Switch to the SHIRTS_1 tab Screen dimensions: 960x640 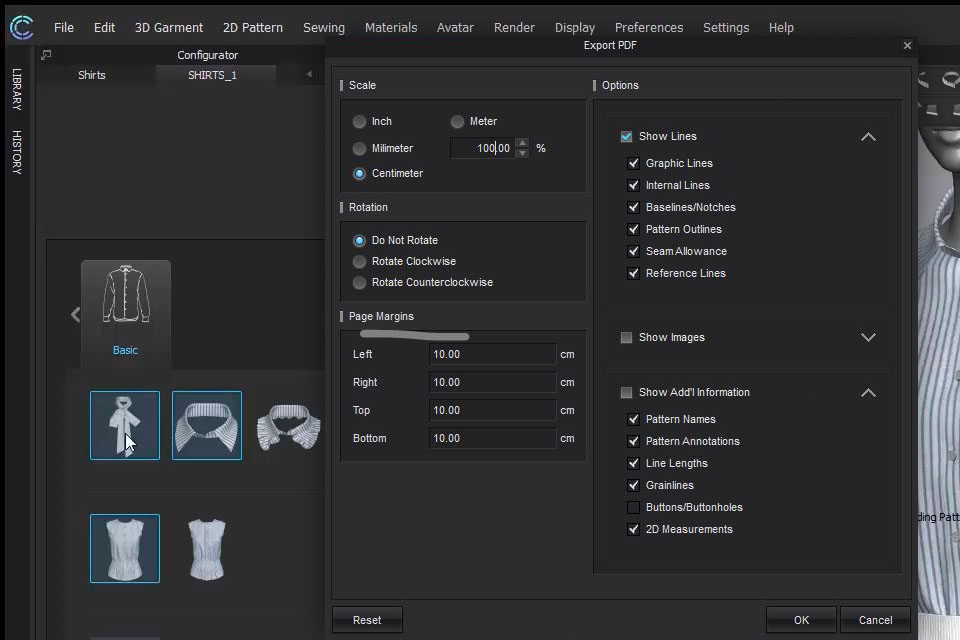tap(212, 75)
